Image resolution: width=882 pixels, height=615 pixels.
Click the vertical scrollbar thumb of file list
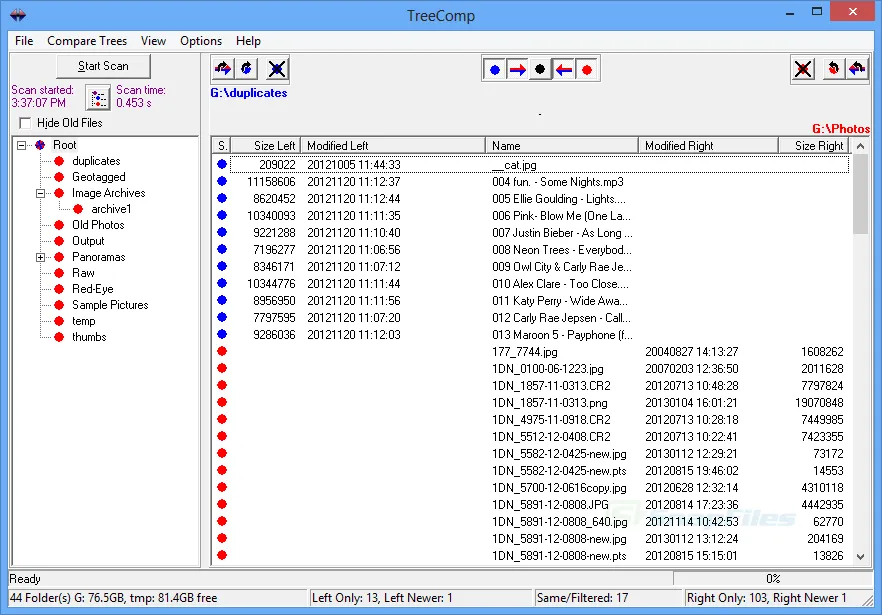click(860, 194)
